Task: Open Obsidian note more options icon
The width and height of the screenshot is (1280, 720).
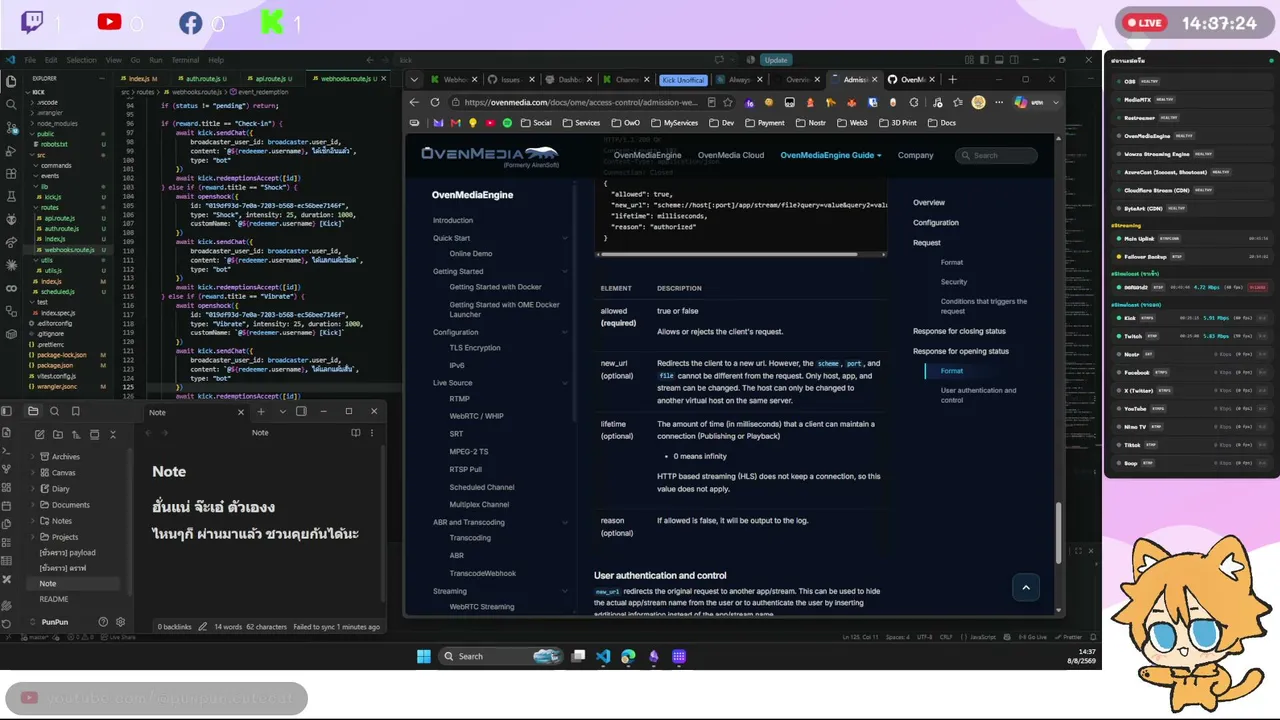Action: coord(371,433)
